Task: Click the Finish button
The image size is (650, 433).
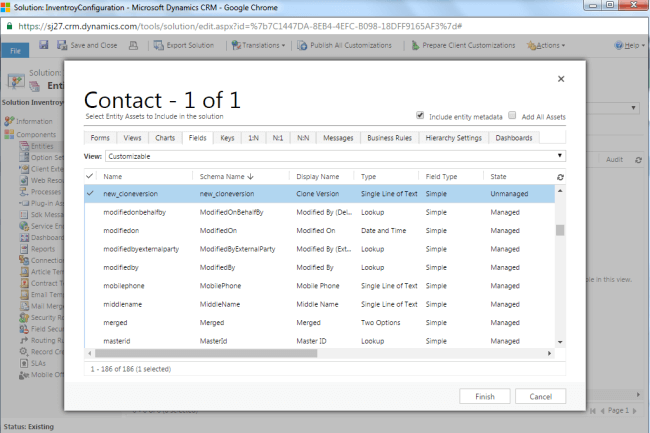Action: (x=485, y=397)
